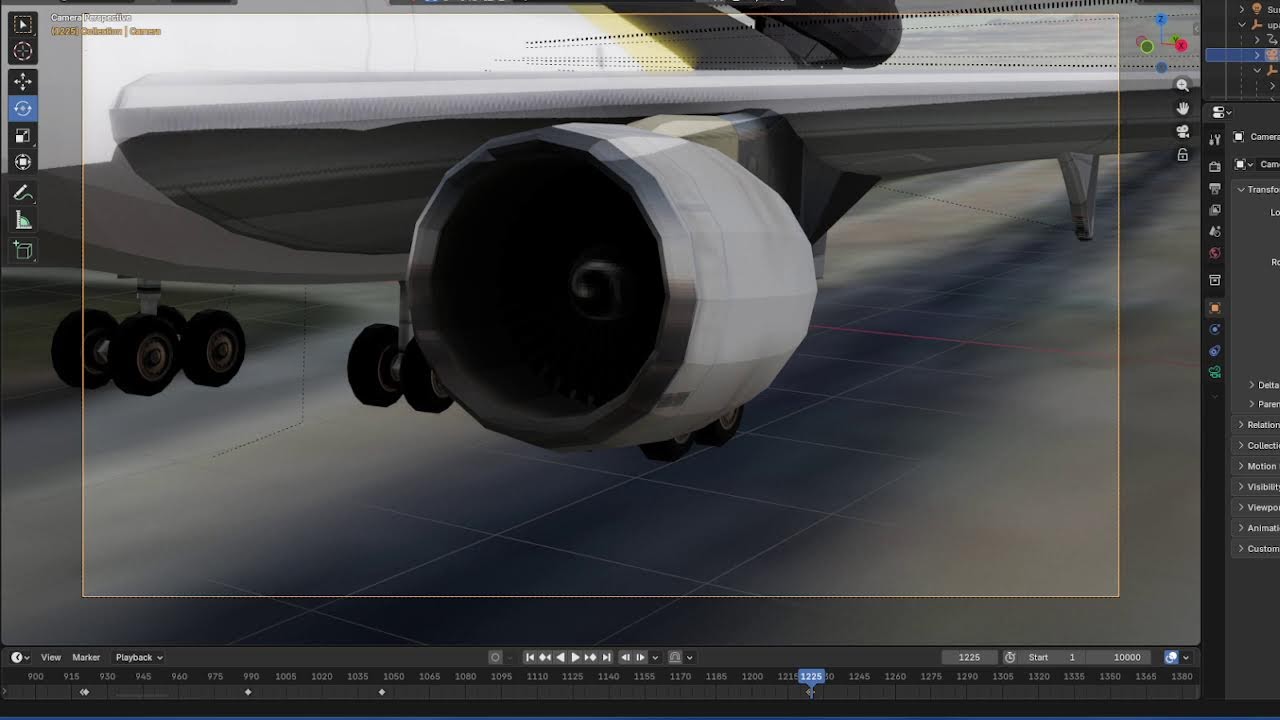Open the timeline View menu
This screenshot has height=720, width=1280.
pos(51,657)
